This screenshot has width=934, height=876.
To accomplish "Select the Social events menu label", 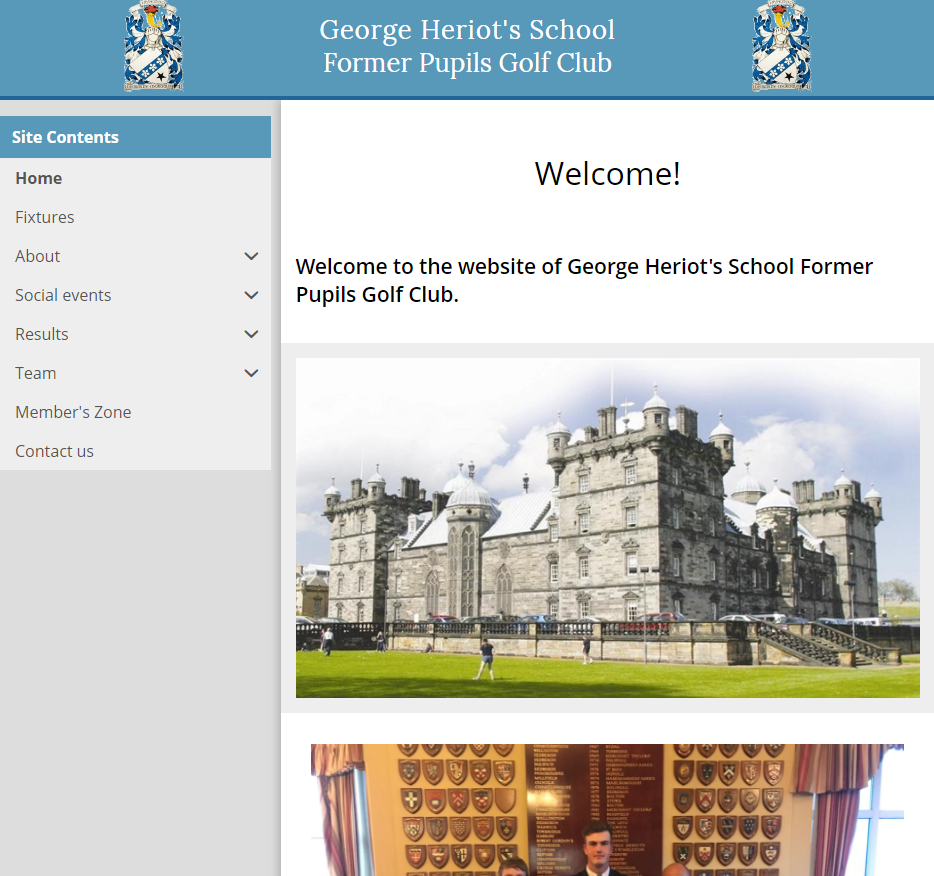I will 63,295.
